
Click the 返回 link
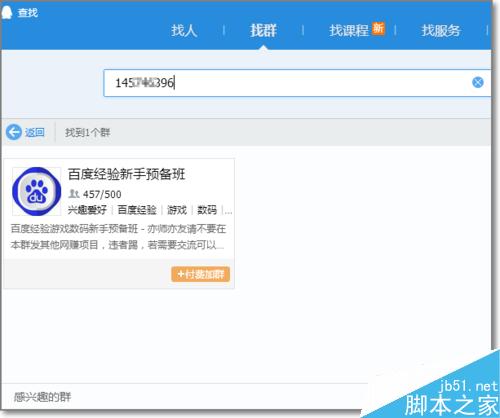35,132
